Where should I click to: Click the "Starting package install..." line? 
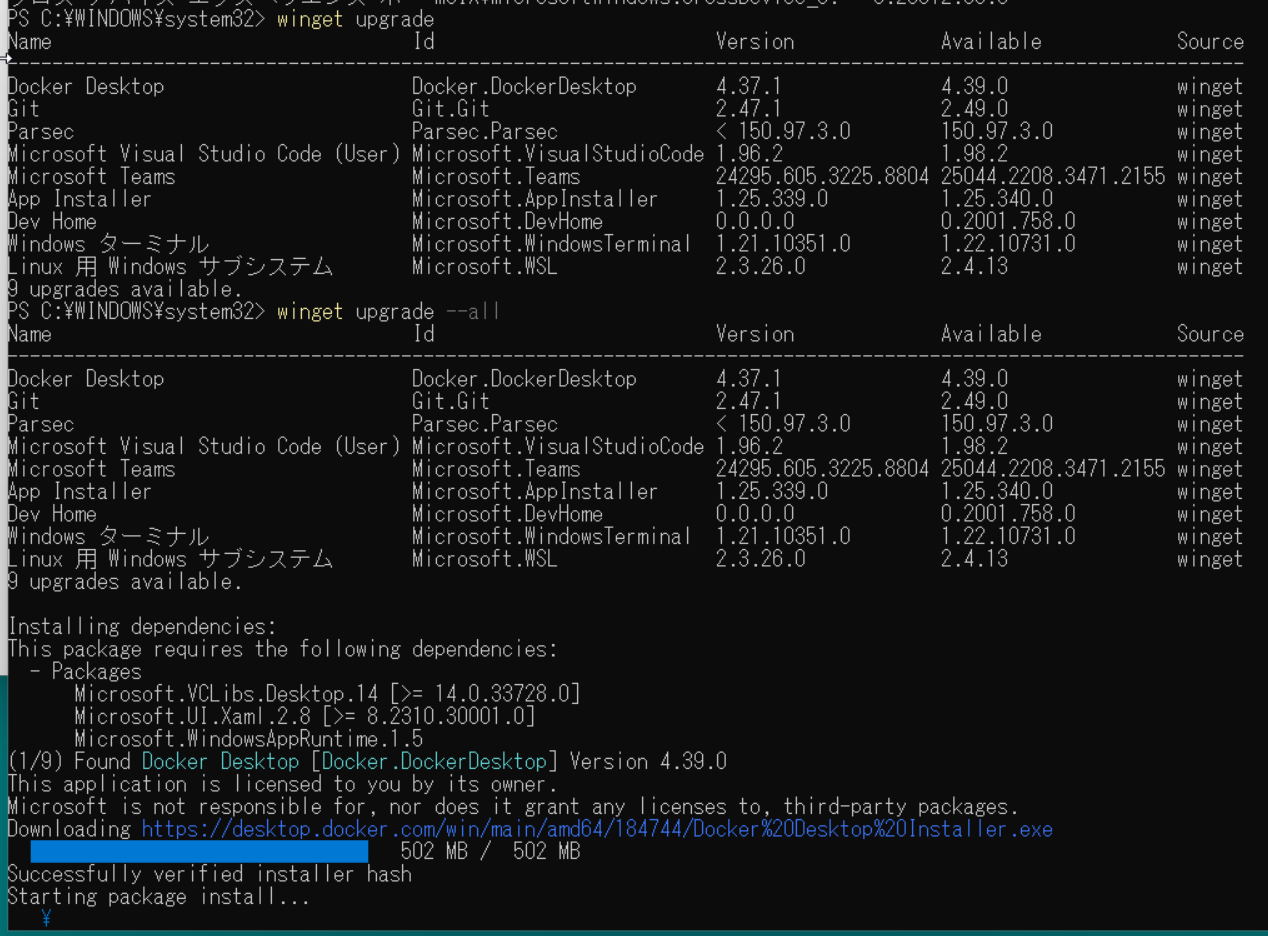click(x=158, y=896)
